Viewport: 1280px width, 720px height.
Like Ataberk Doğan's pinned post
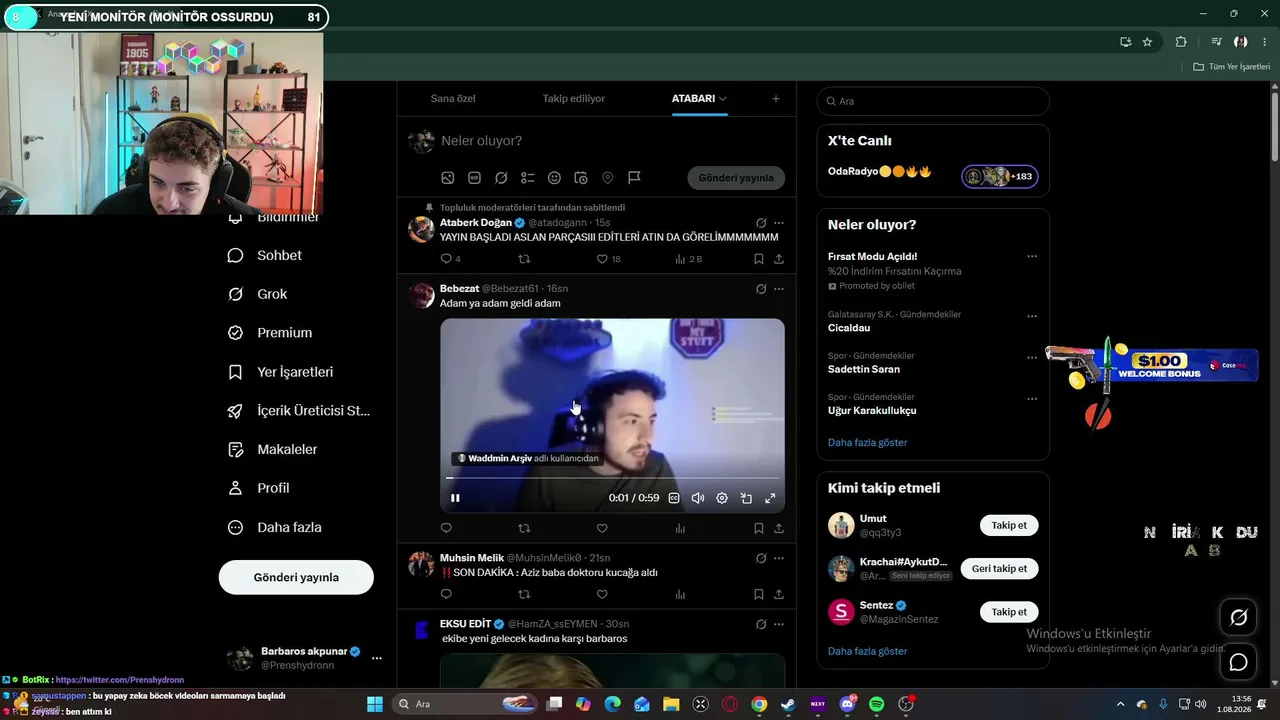tap(602, 259)
